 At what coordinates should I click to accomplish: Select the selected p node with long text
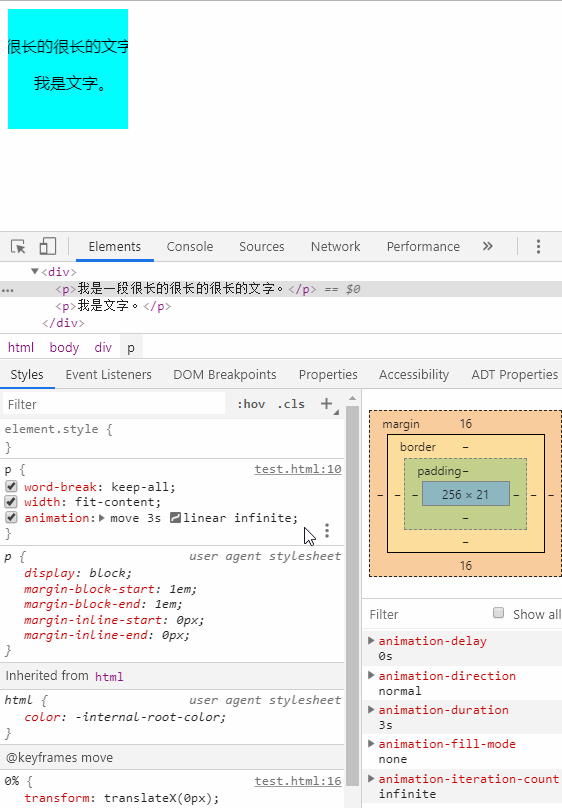coord(281,289)
